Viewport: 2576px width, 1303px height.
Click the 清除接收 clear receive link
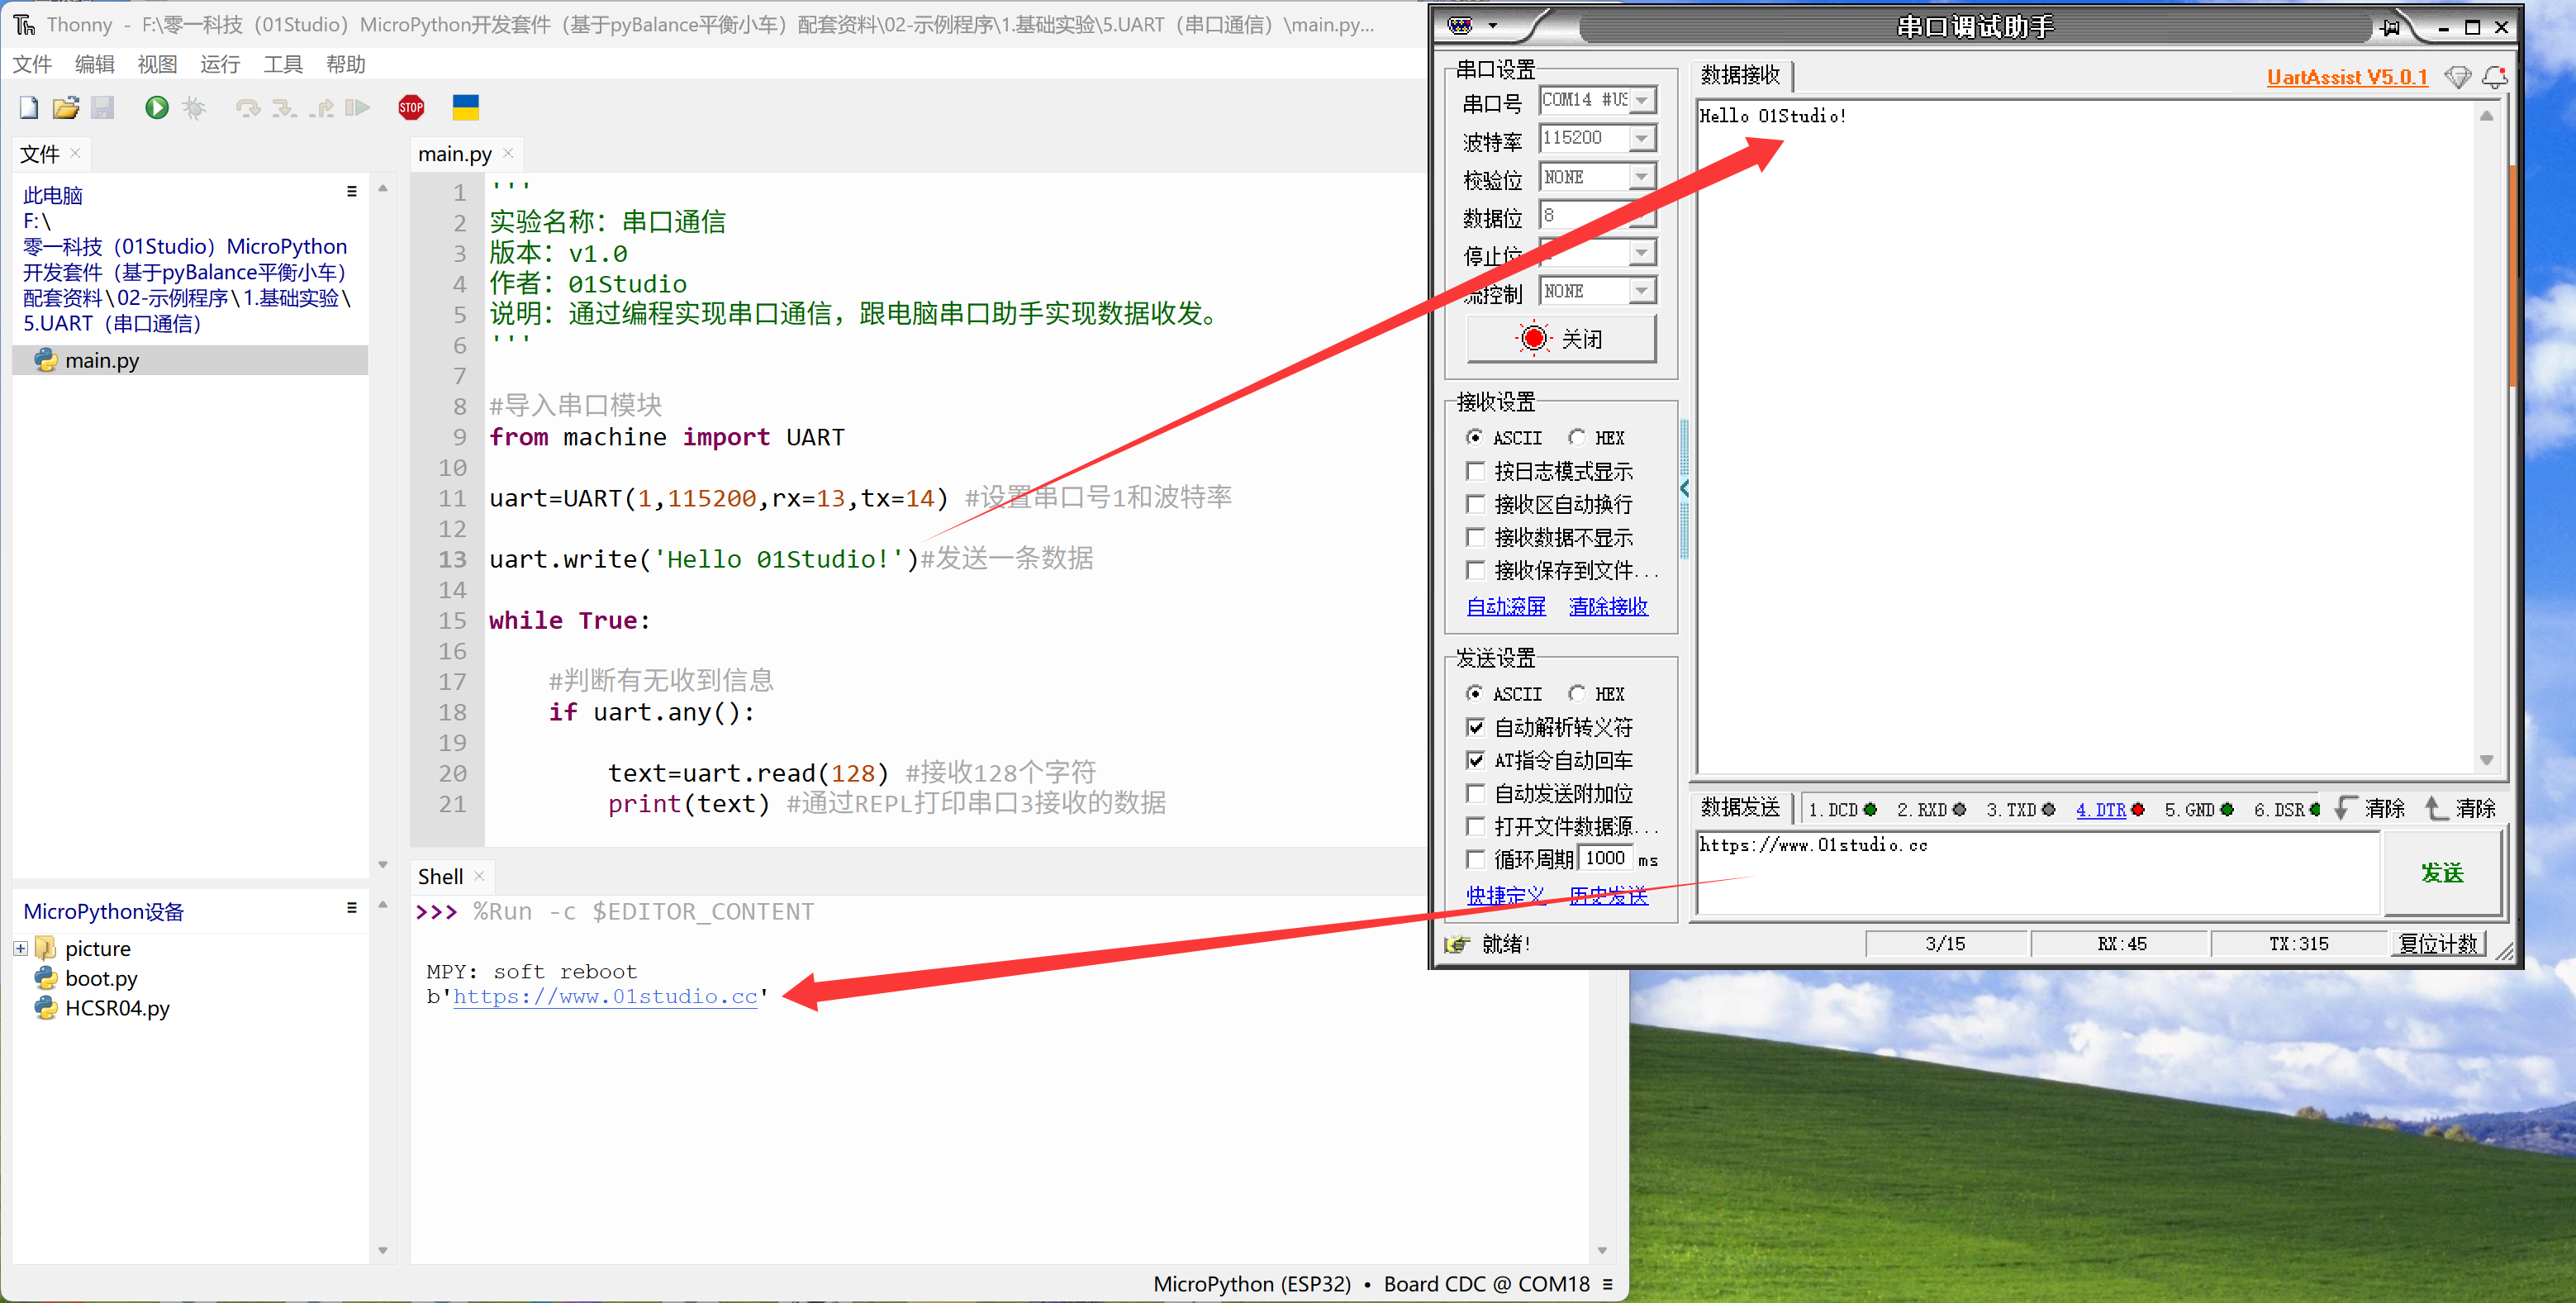coord(1608,606)
